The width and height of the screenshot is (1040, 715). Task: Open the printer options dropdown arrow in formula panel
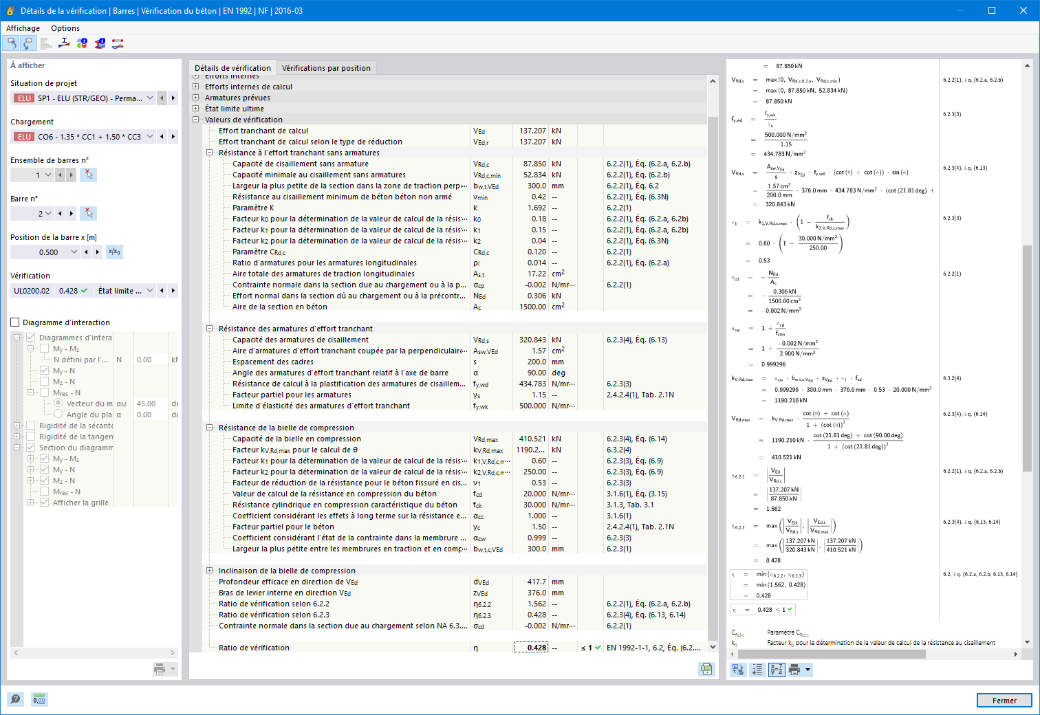808,670
